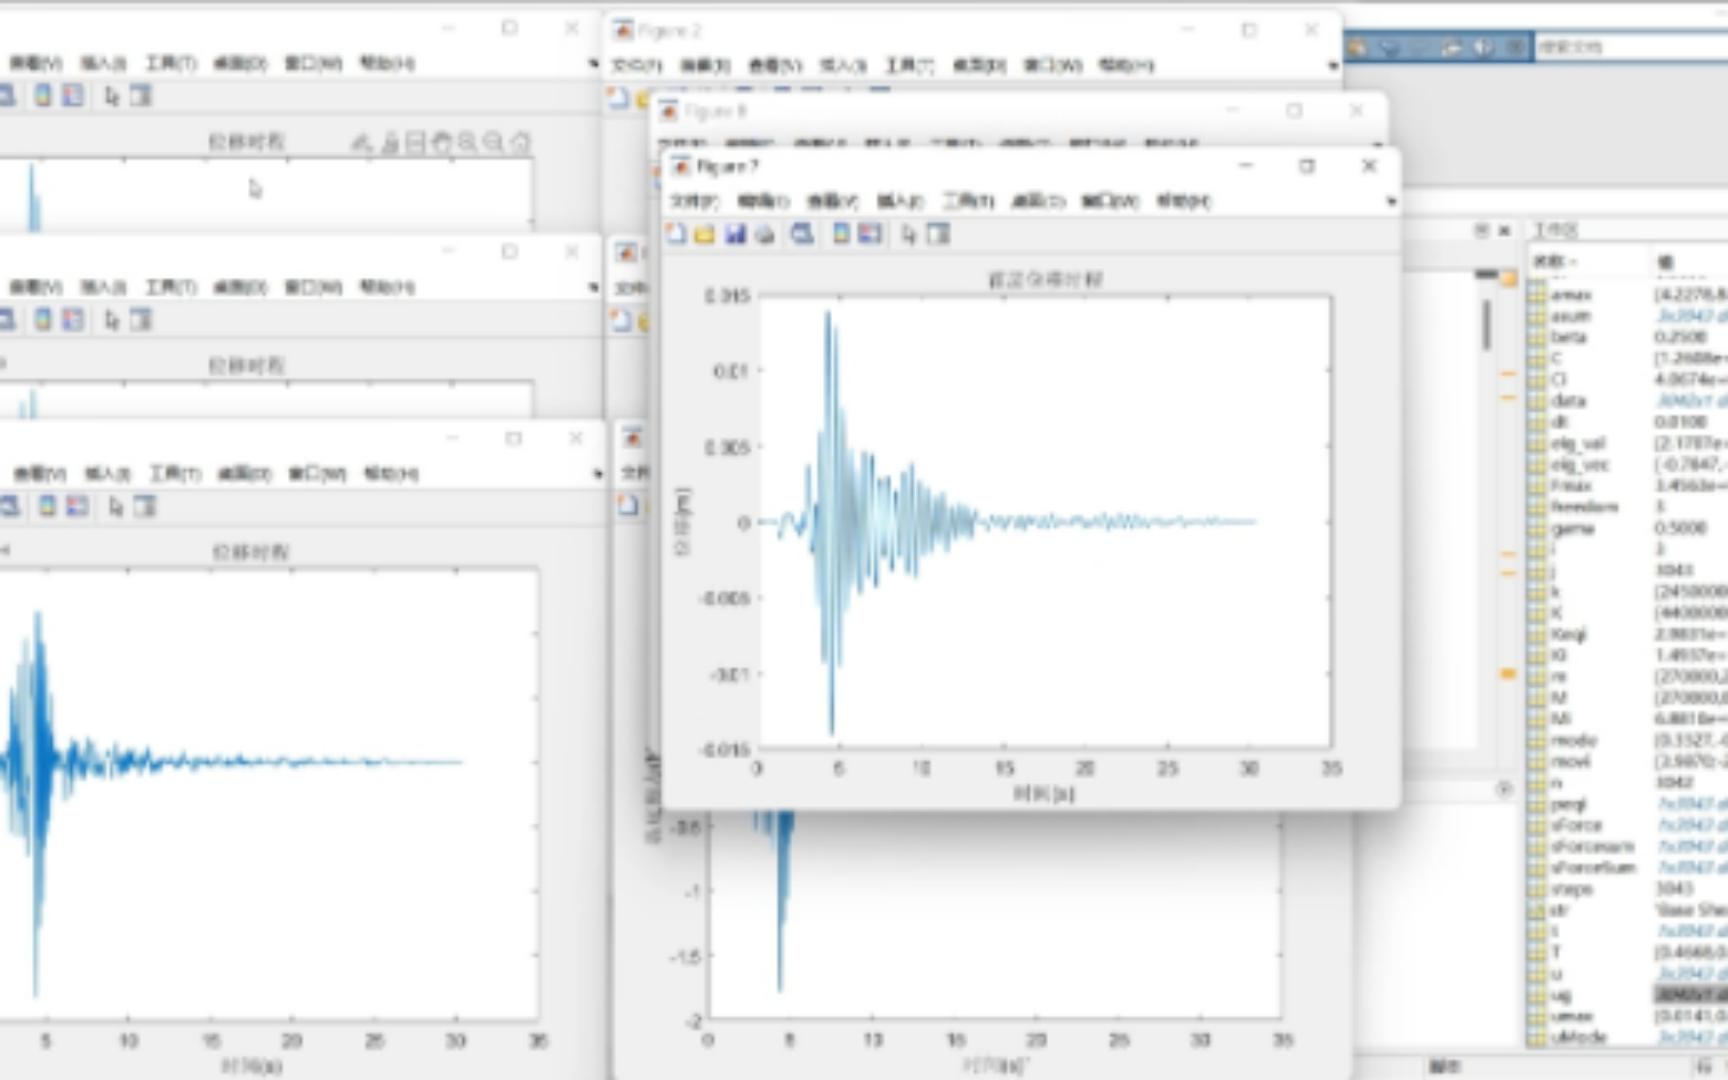1728x1080 pixels.
Task: Select Edit Plot arrow tool in Figure 7
Action: [908, 234]
